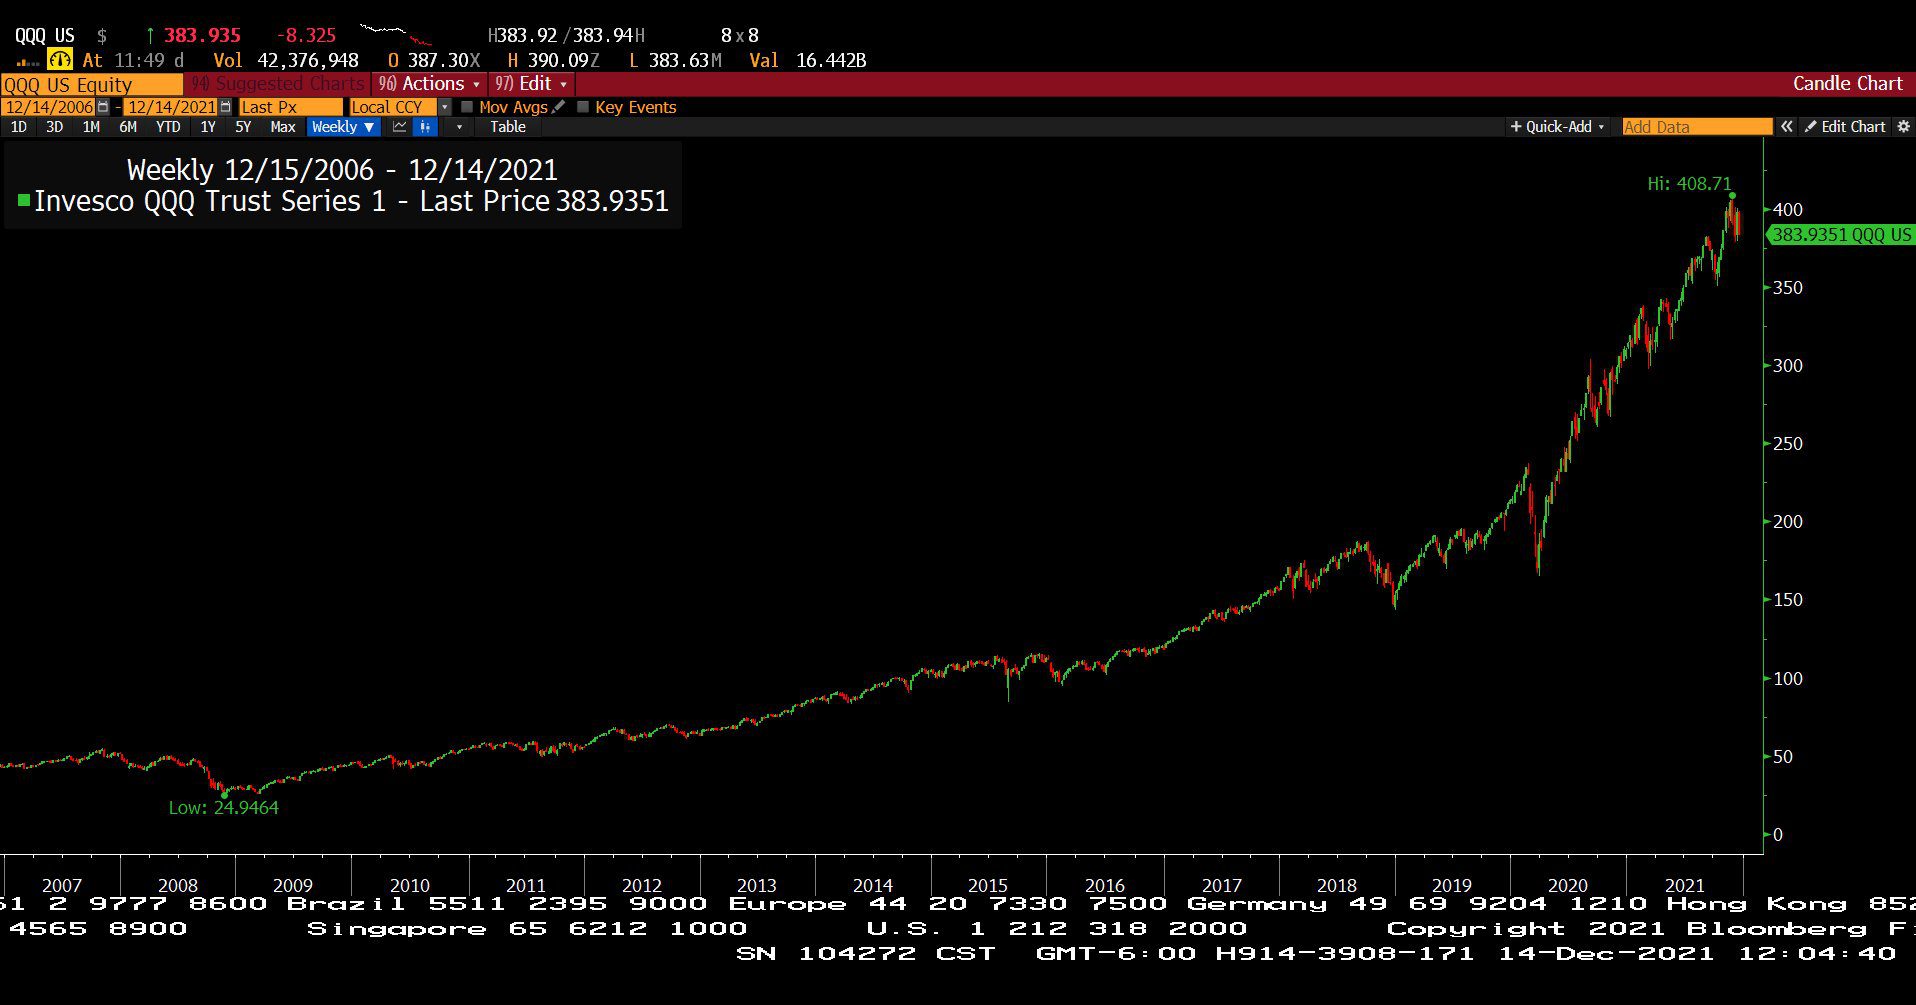Click the 400 label on price axis
The width and height of the screenshot is (1916, 1005).
pyautogui.click(x=1787, y=210)
